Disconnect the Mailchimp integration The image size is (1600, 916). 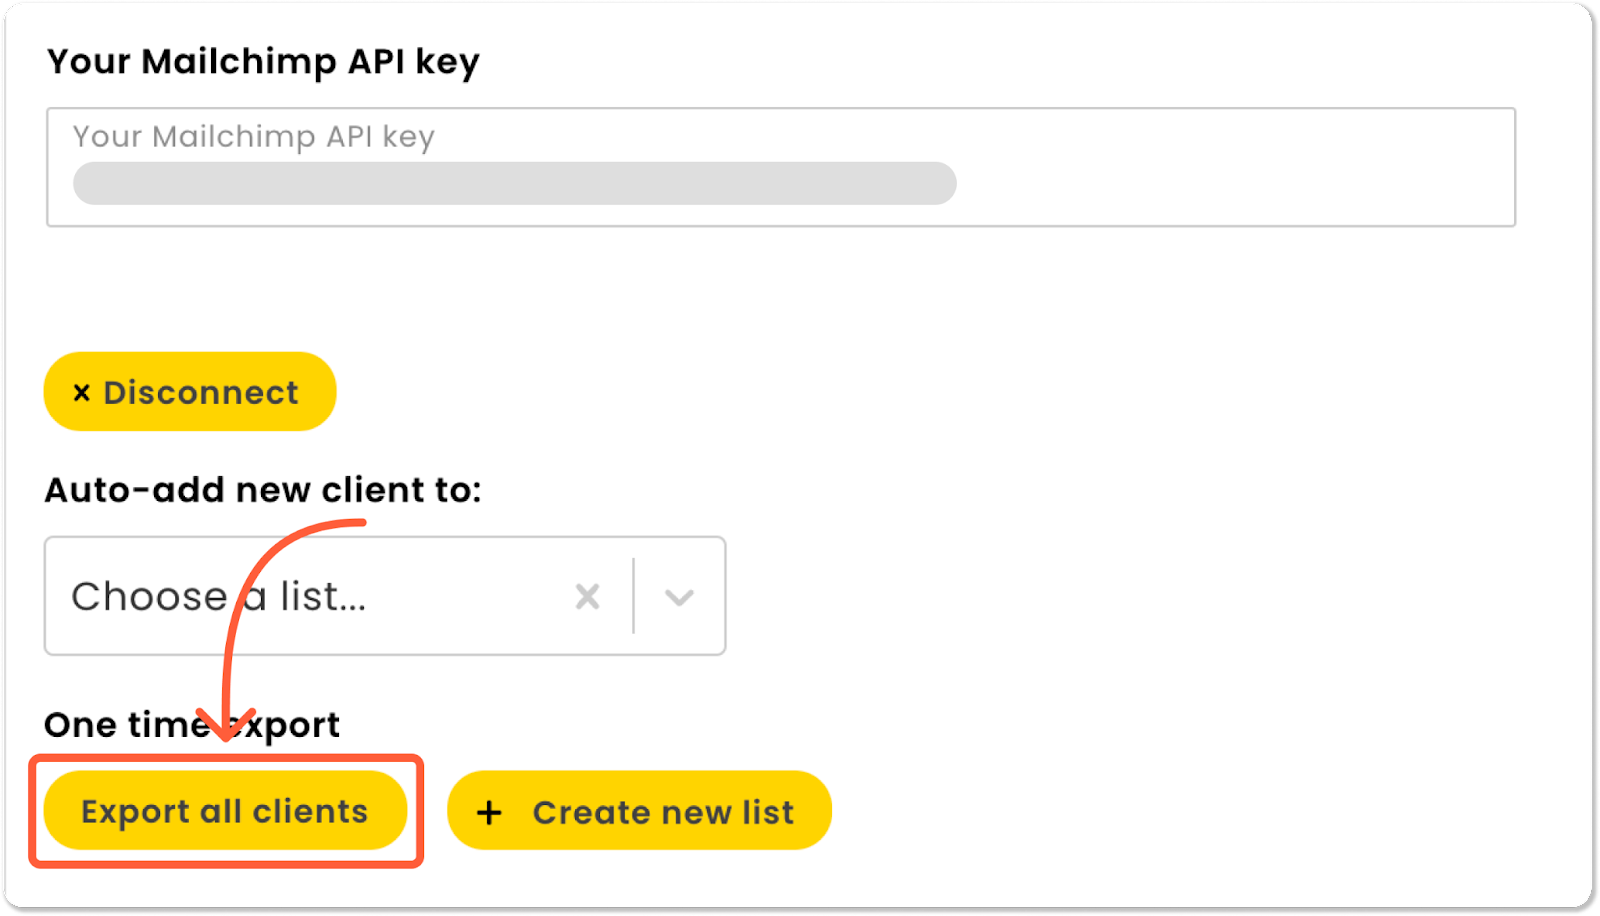tap(190, 392)
